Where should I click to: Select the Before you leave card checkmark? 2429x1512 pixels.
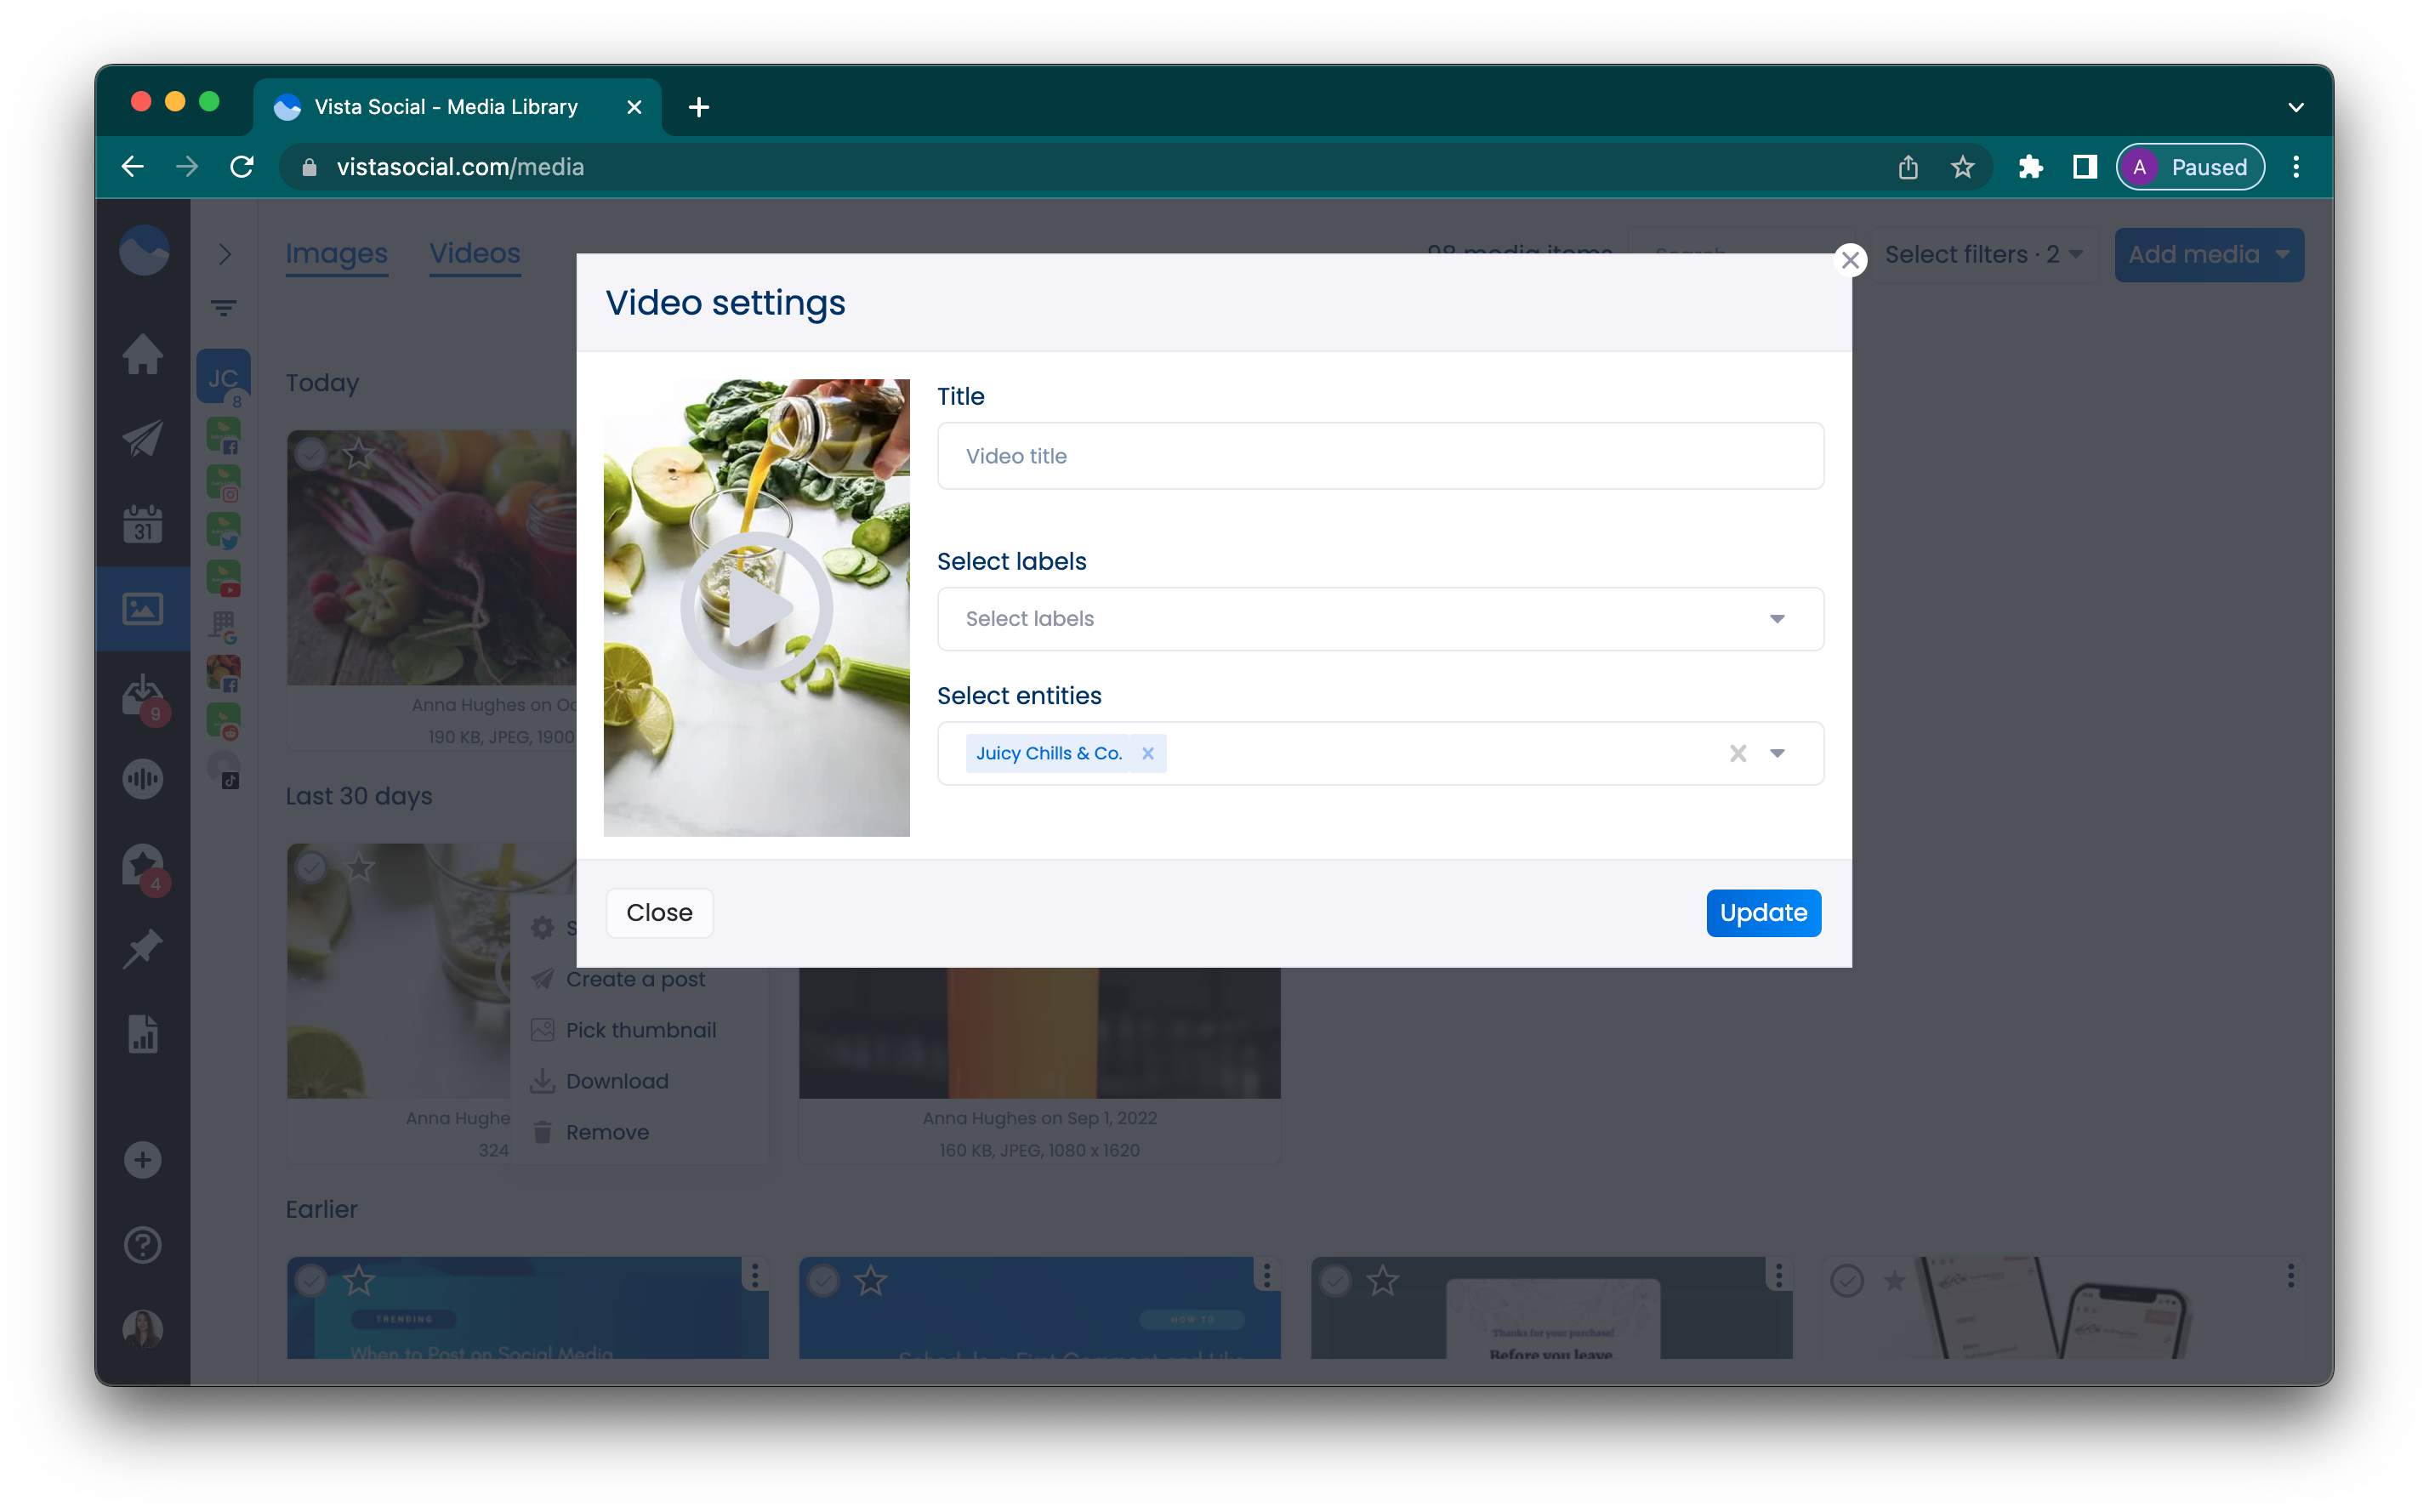1336,1280
